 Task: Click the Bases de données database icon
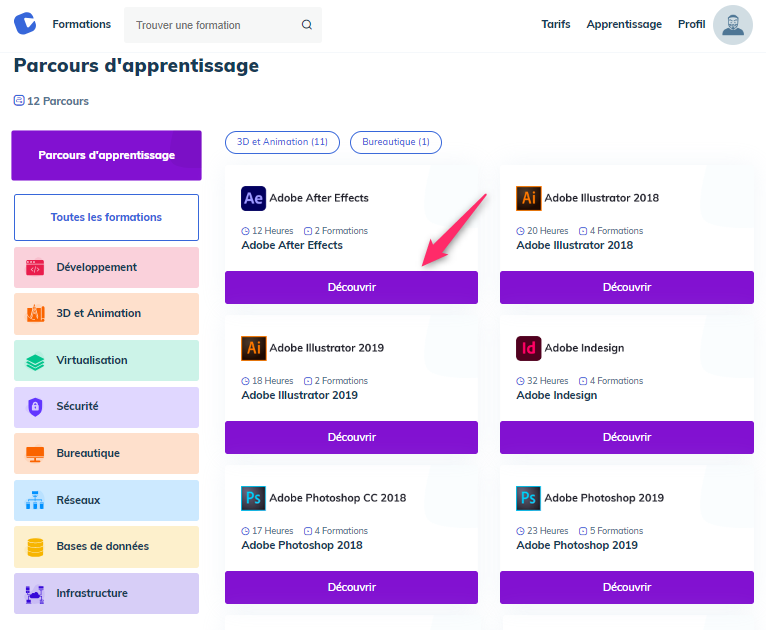[35, 547]
